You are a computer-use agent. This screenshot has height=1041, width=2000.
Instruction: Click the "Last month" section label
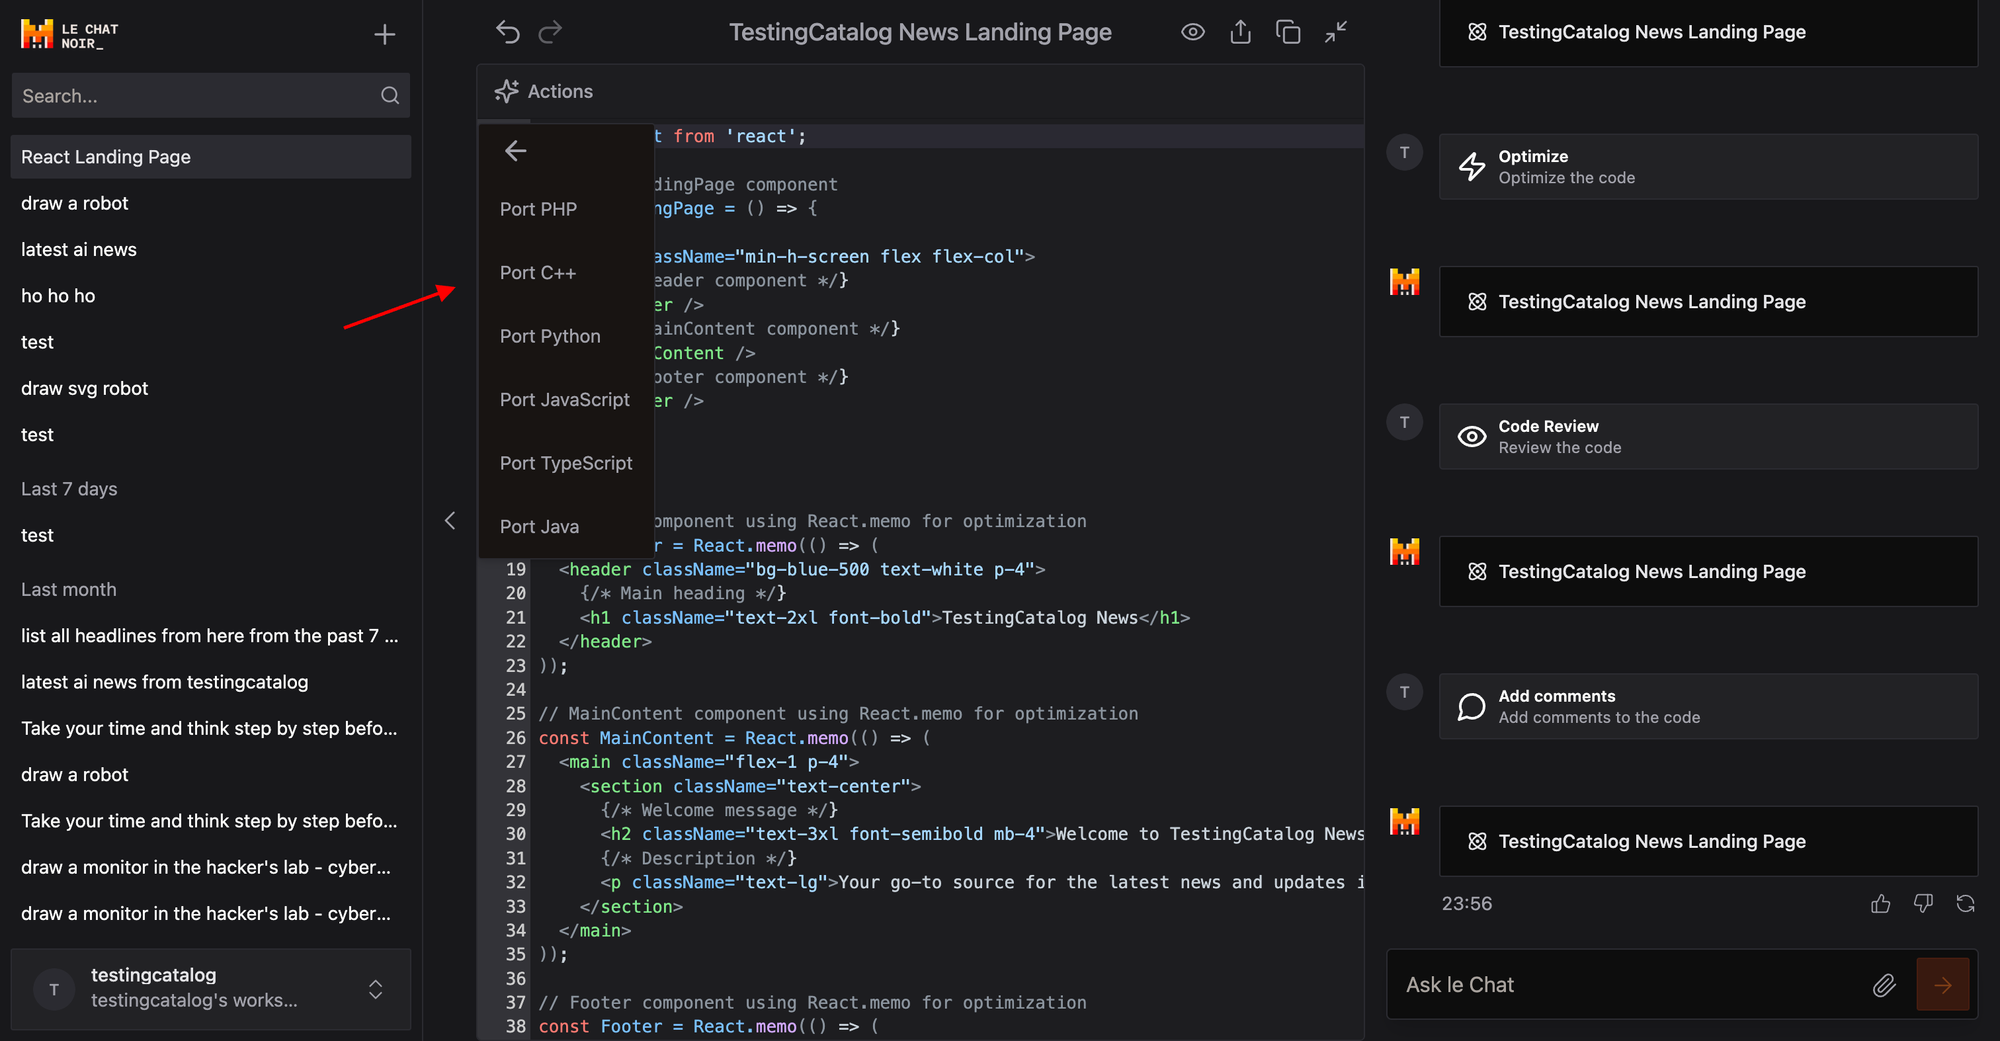coord(69,590)
